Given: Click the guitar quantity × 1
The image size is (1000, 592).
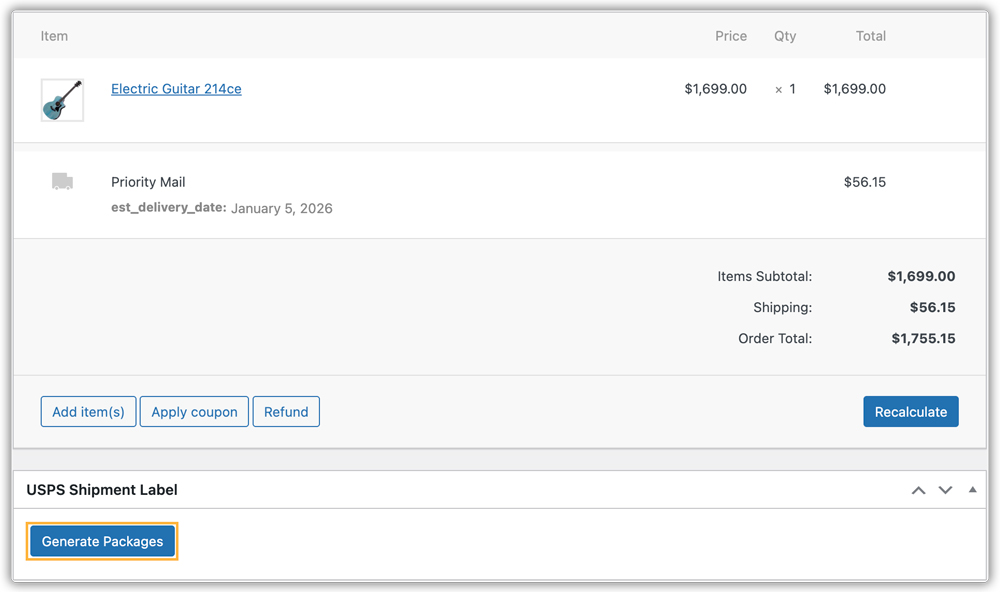Looking at the screenshot, I should pos(786,89).
